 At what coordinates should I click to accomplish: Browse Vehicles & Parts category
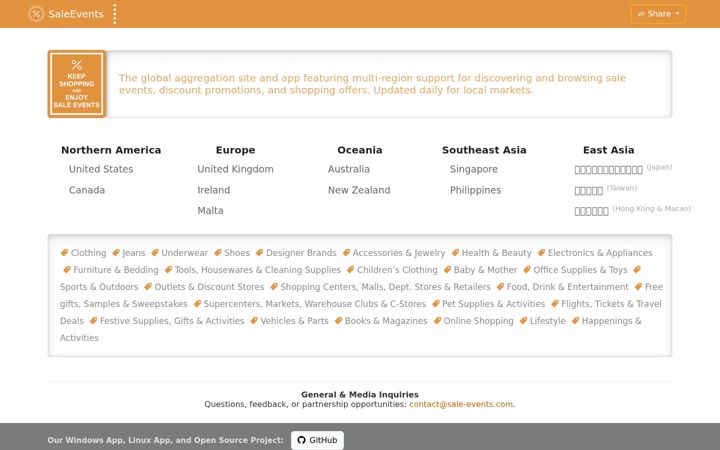click(294, 321)
